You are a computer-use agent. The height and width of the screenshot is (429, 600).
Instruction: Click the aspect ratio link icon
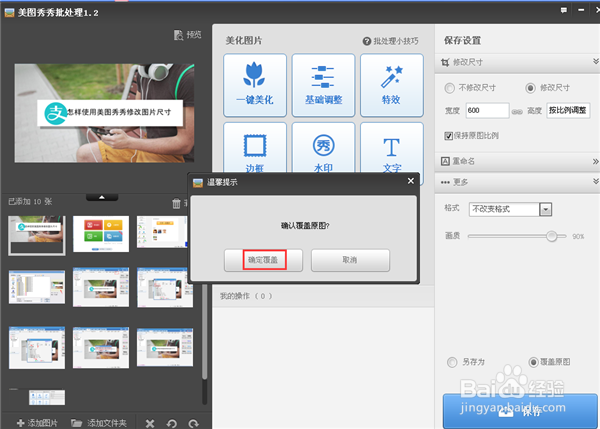pos(517,112)
